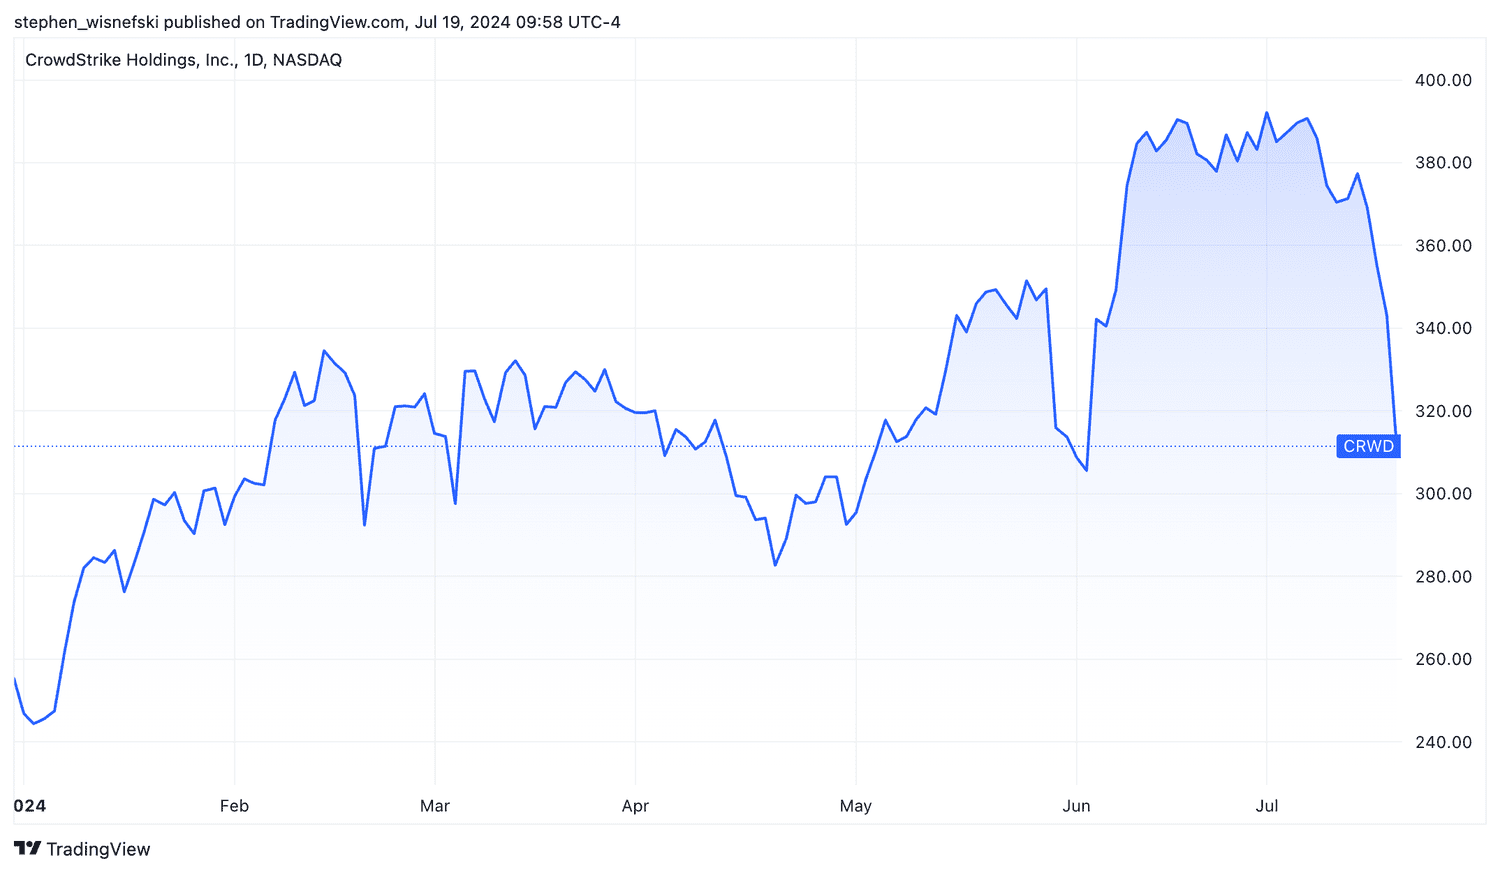The height and width of the screenshot is (873, 1500).
Task: Click the 400.00 price axis label
Action: 1443,80
